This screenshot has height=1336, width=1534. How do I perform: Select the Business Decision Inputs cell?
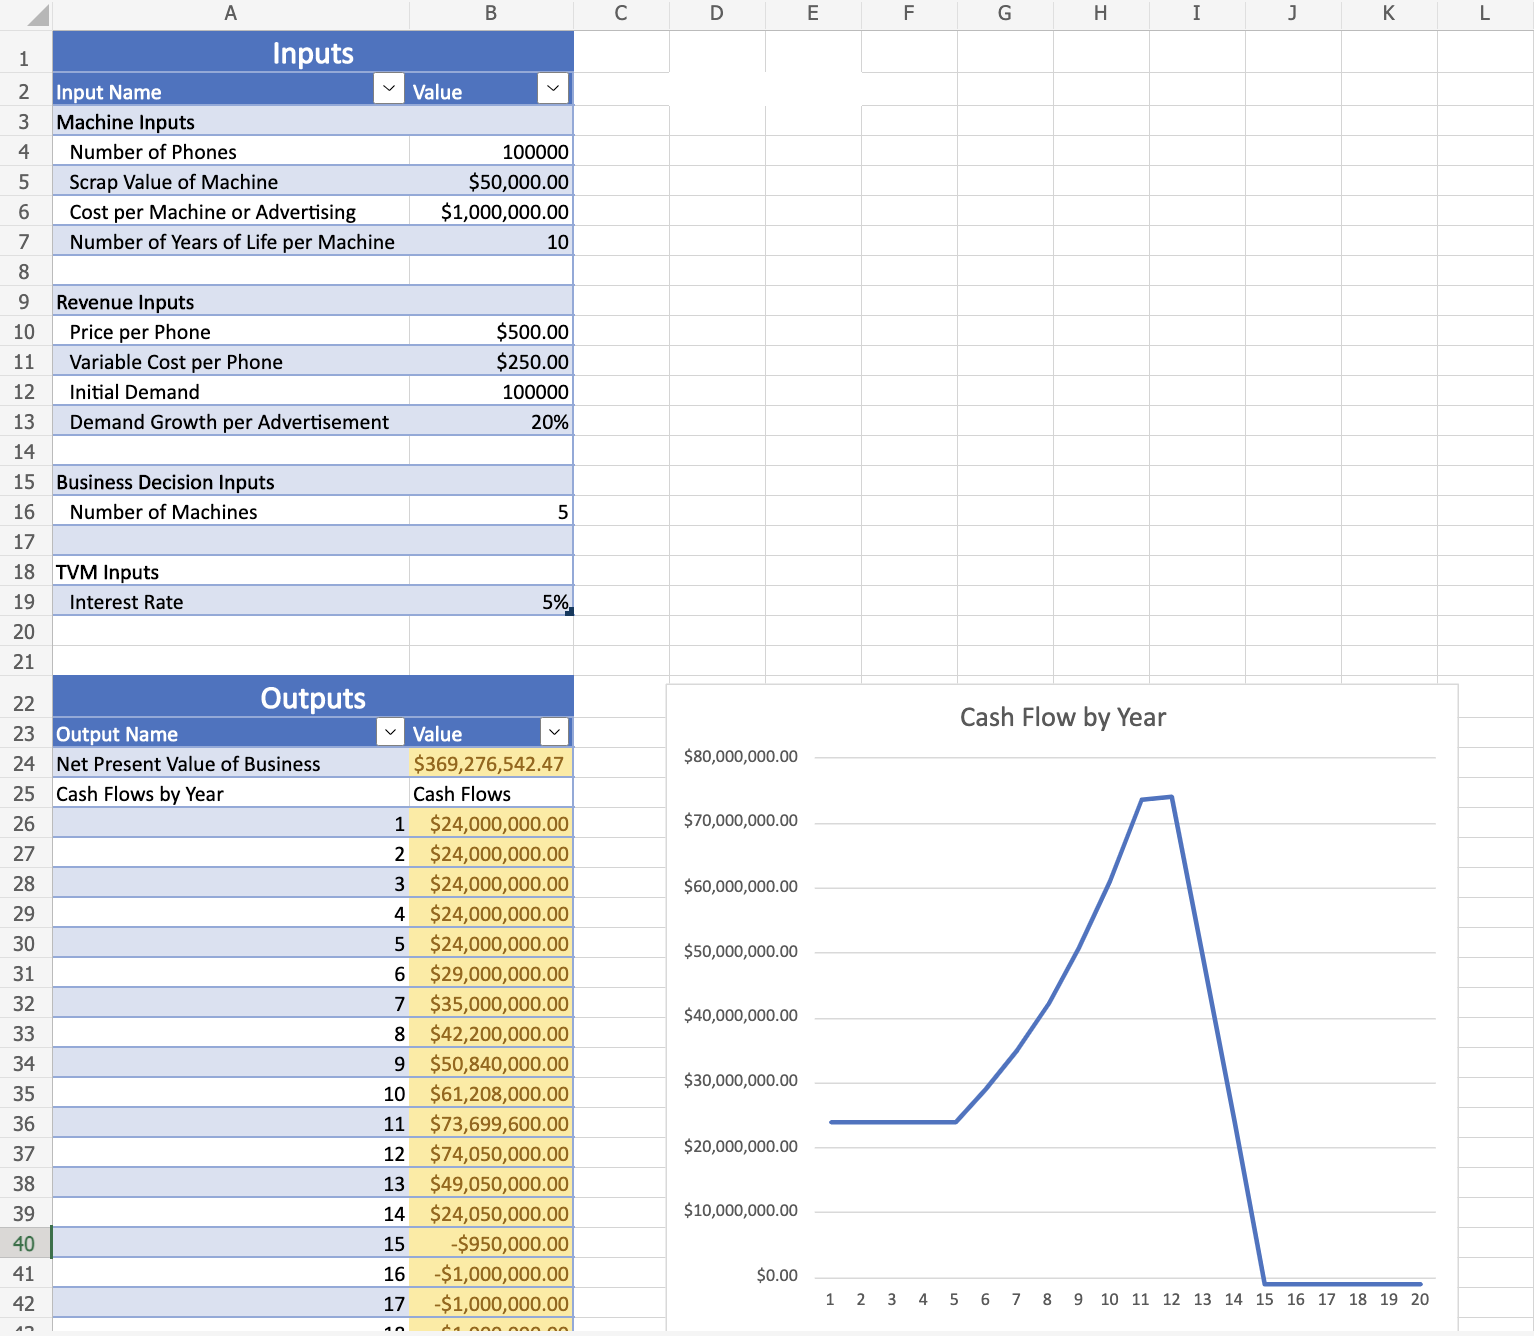231,481
